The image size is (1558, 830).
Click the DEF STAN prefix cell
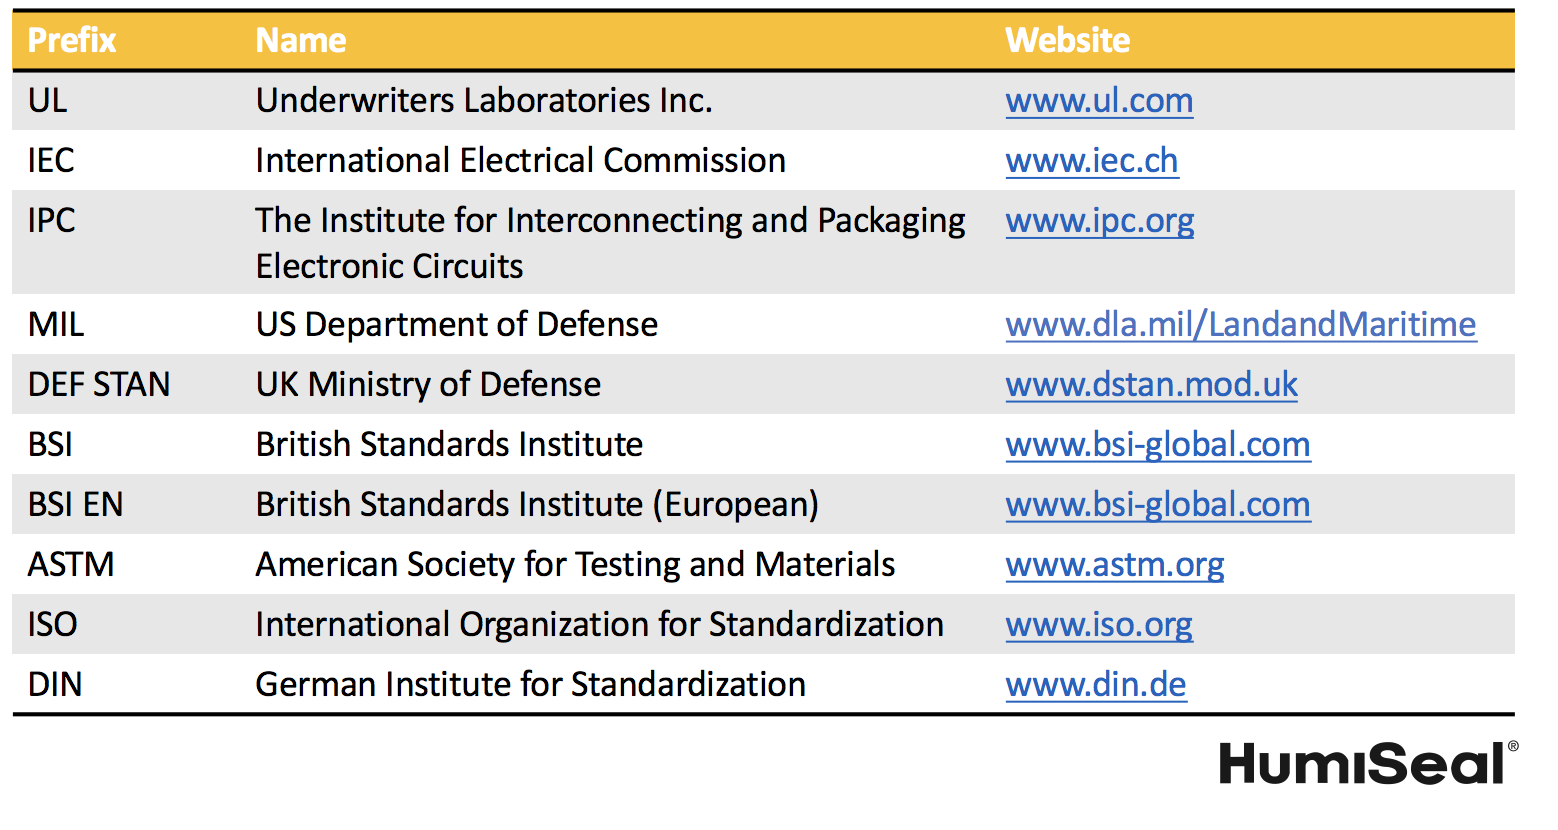pos(99,385)
